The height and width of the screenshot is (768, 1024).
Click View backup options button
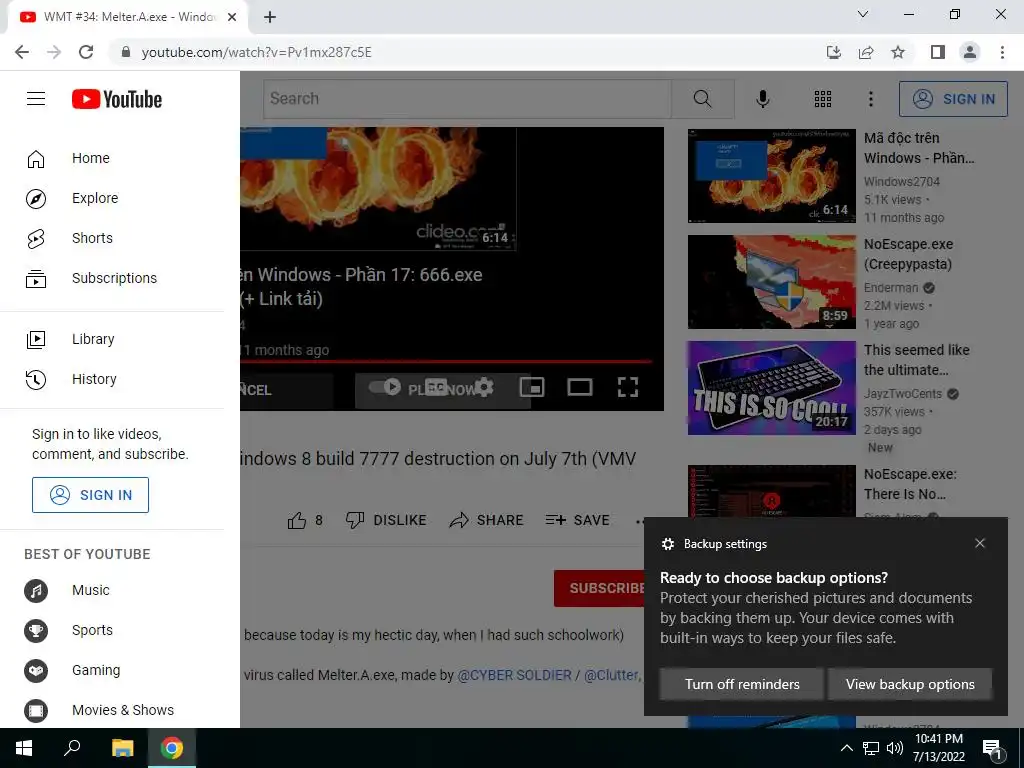pos(910,684)
